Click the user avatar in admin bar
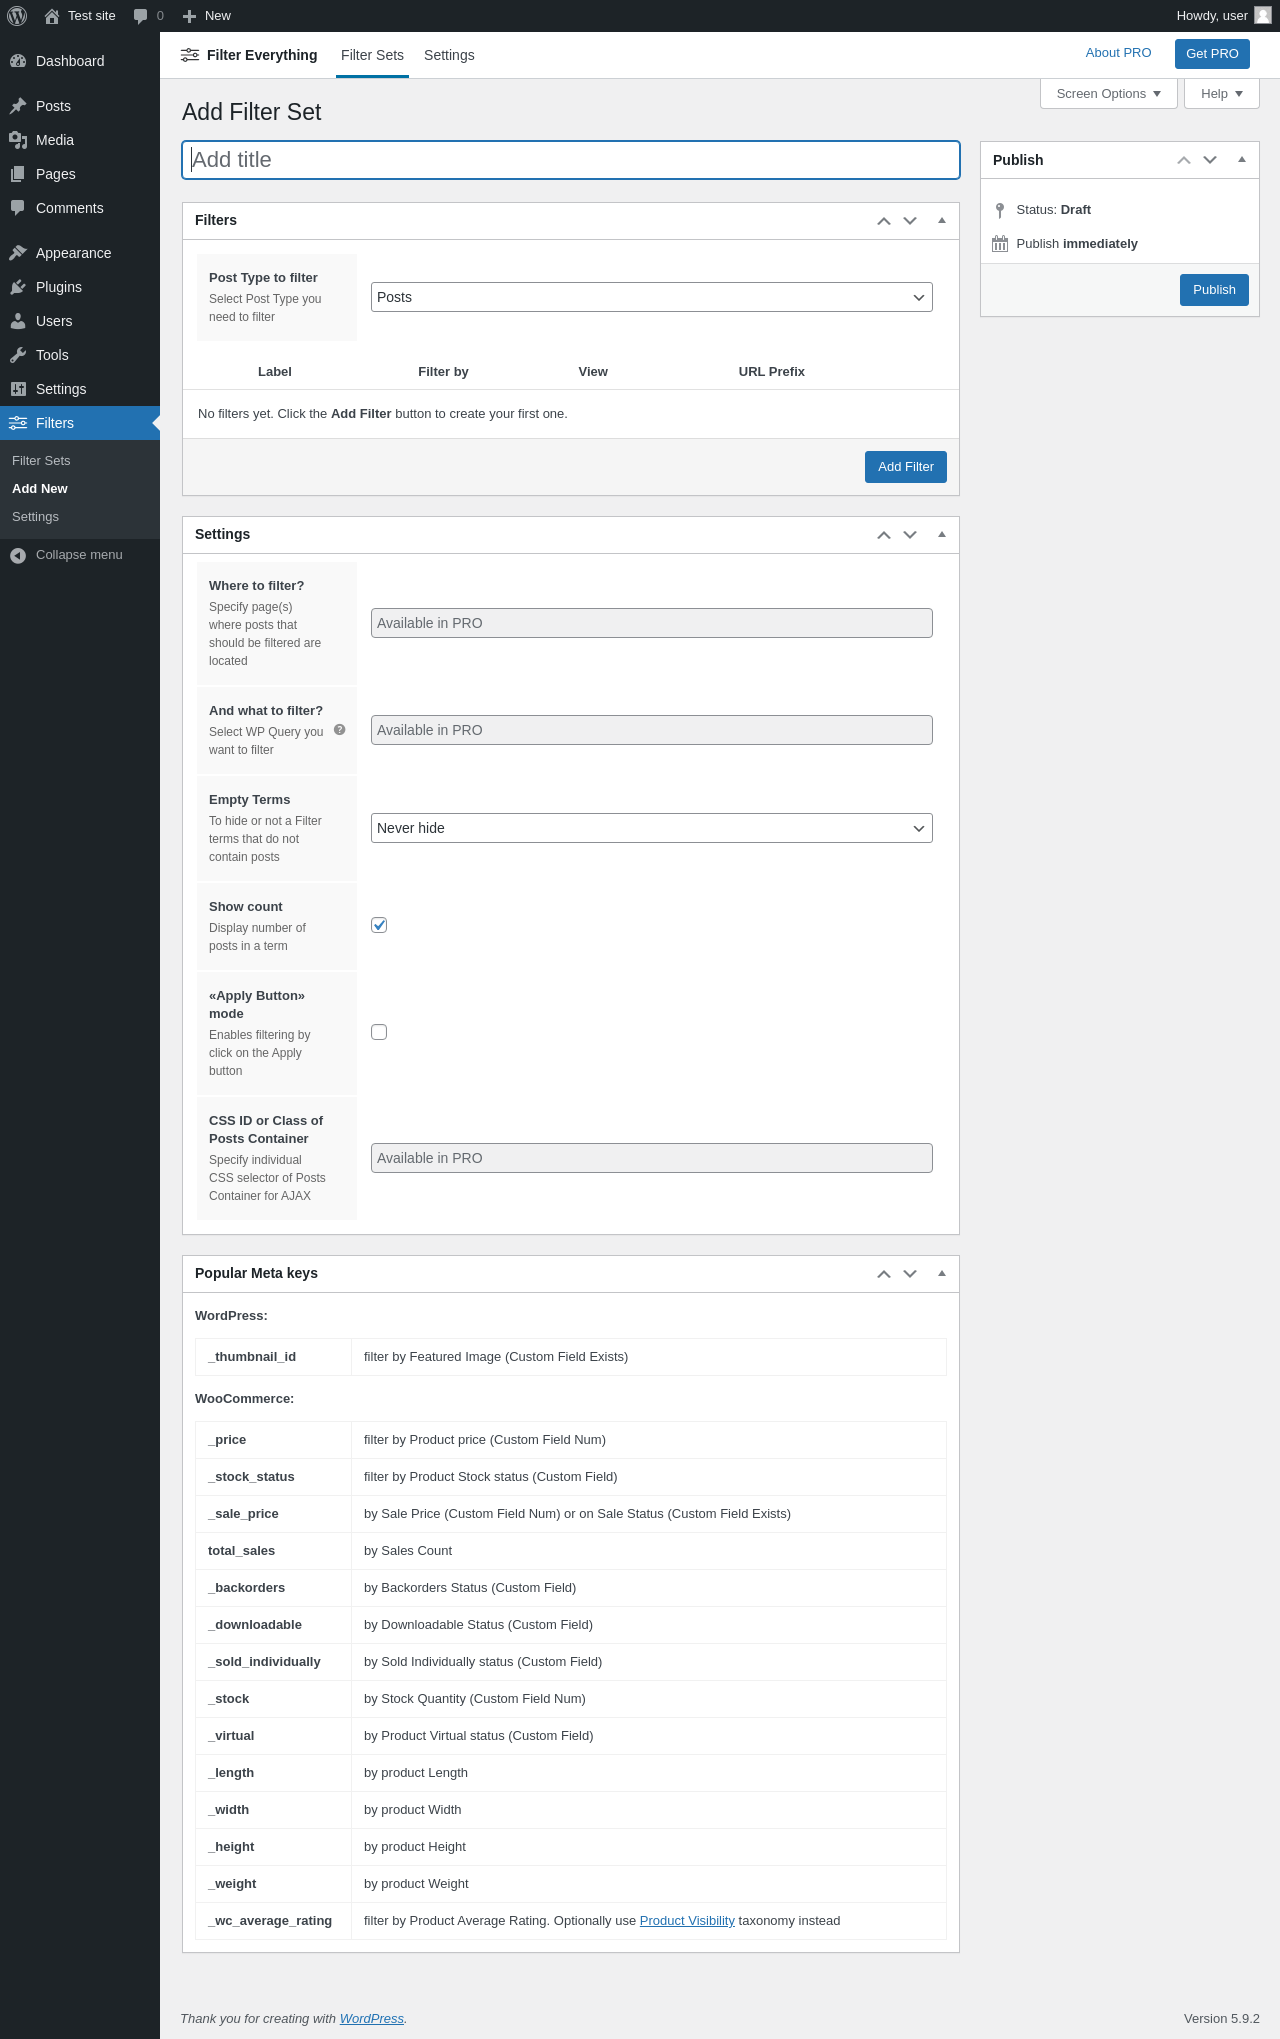 [x=1263, y=15]
